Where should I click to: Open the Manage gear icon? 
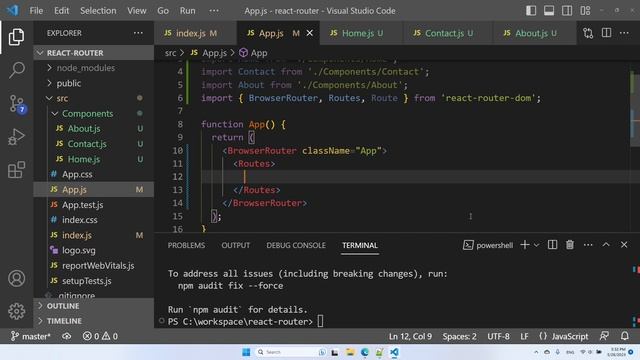click(x=16, y=311)
